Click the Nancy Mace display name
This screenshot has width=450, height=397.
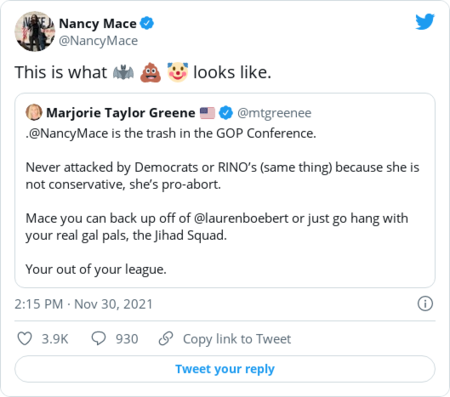(x=98, y=24)
